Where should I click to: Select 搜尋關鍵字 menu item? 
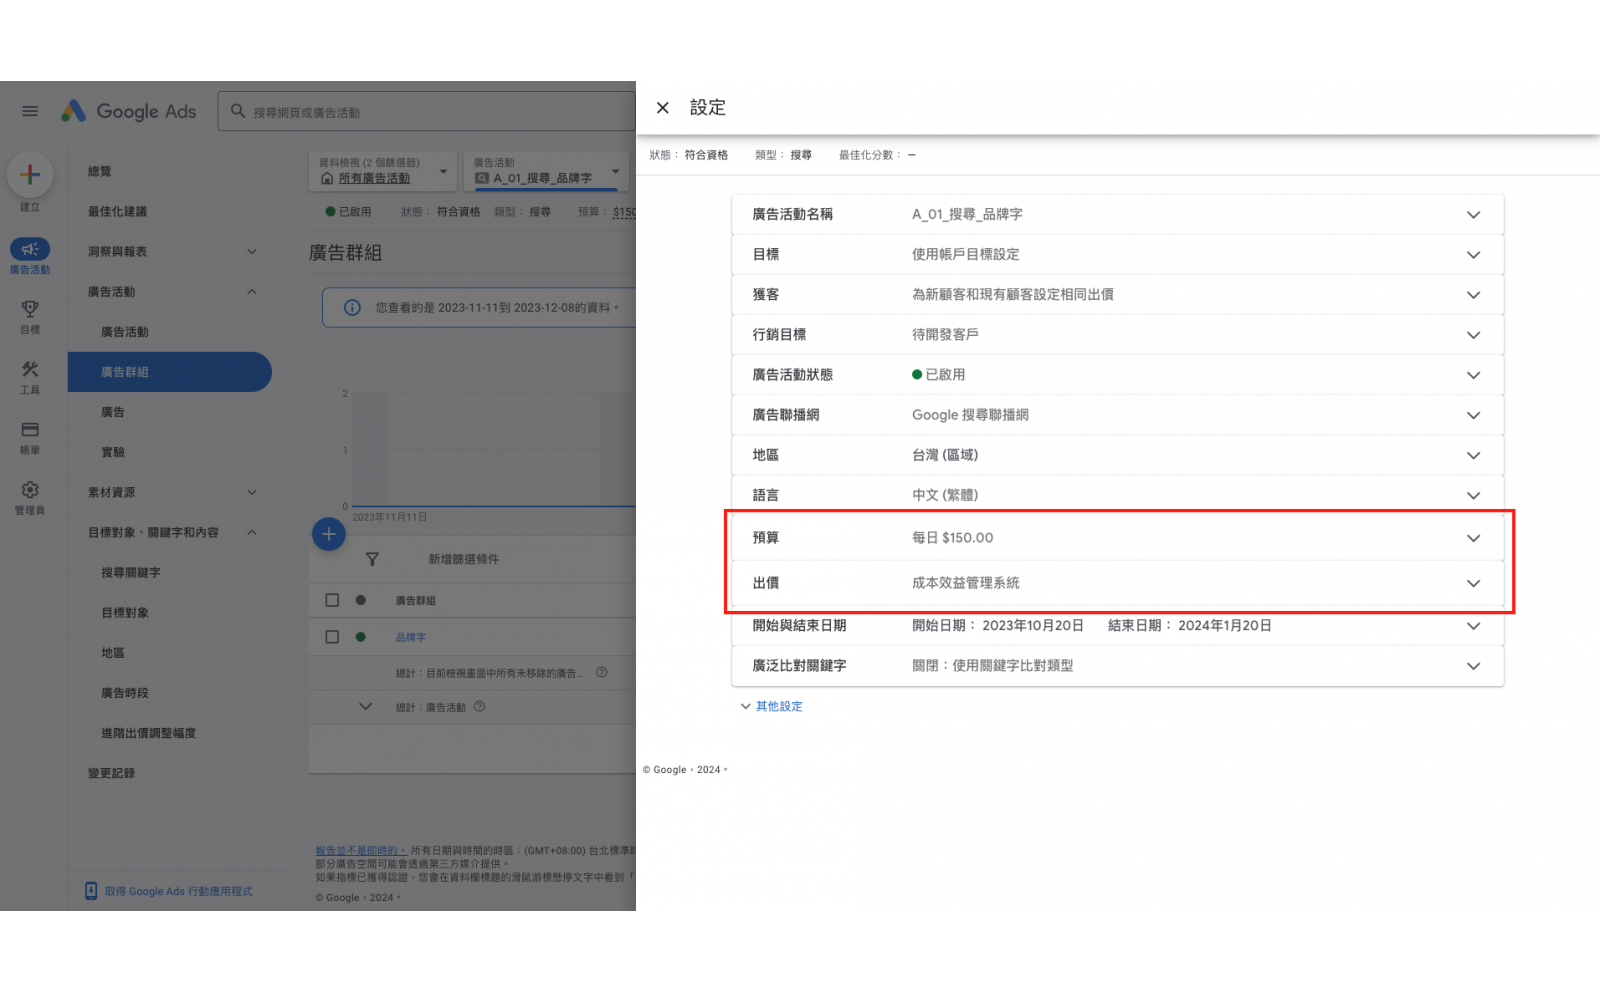click(x=131, y=572)
